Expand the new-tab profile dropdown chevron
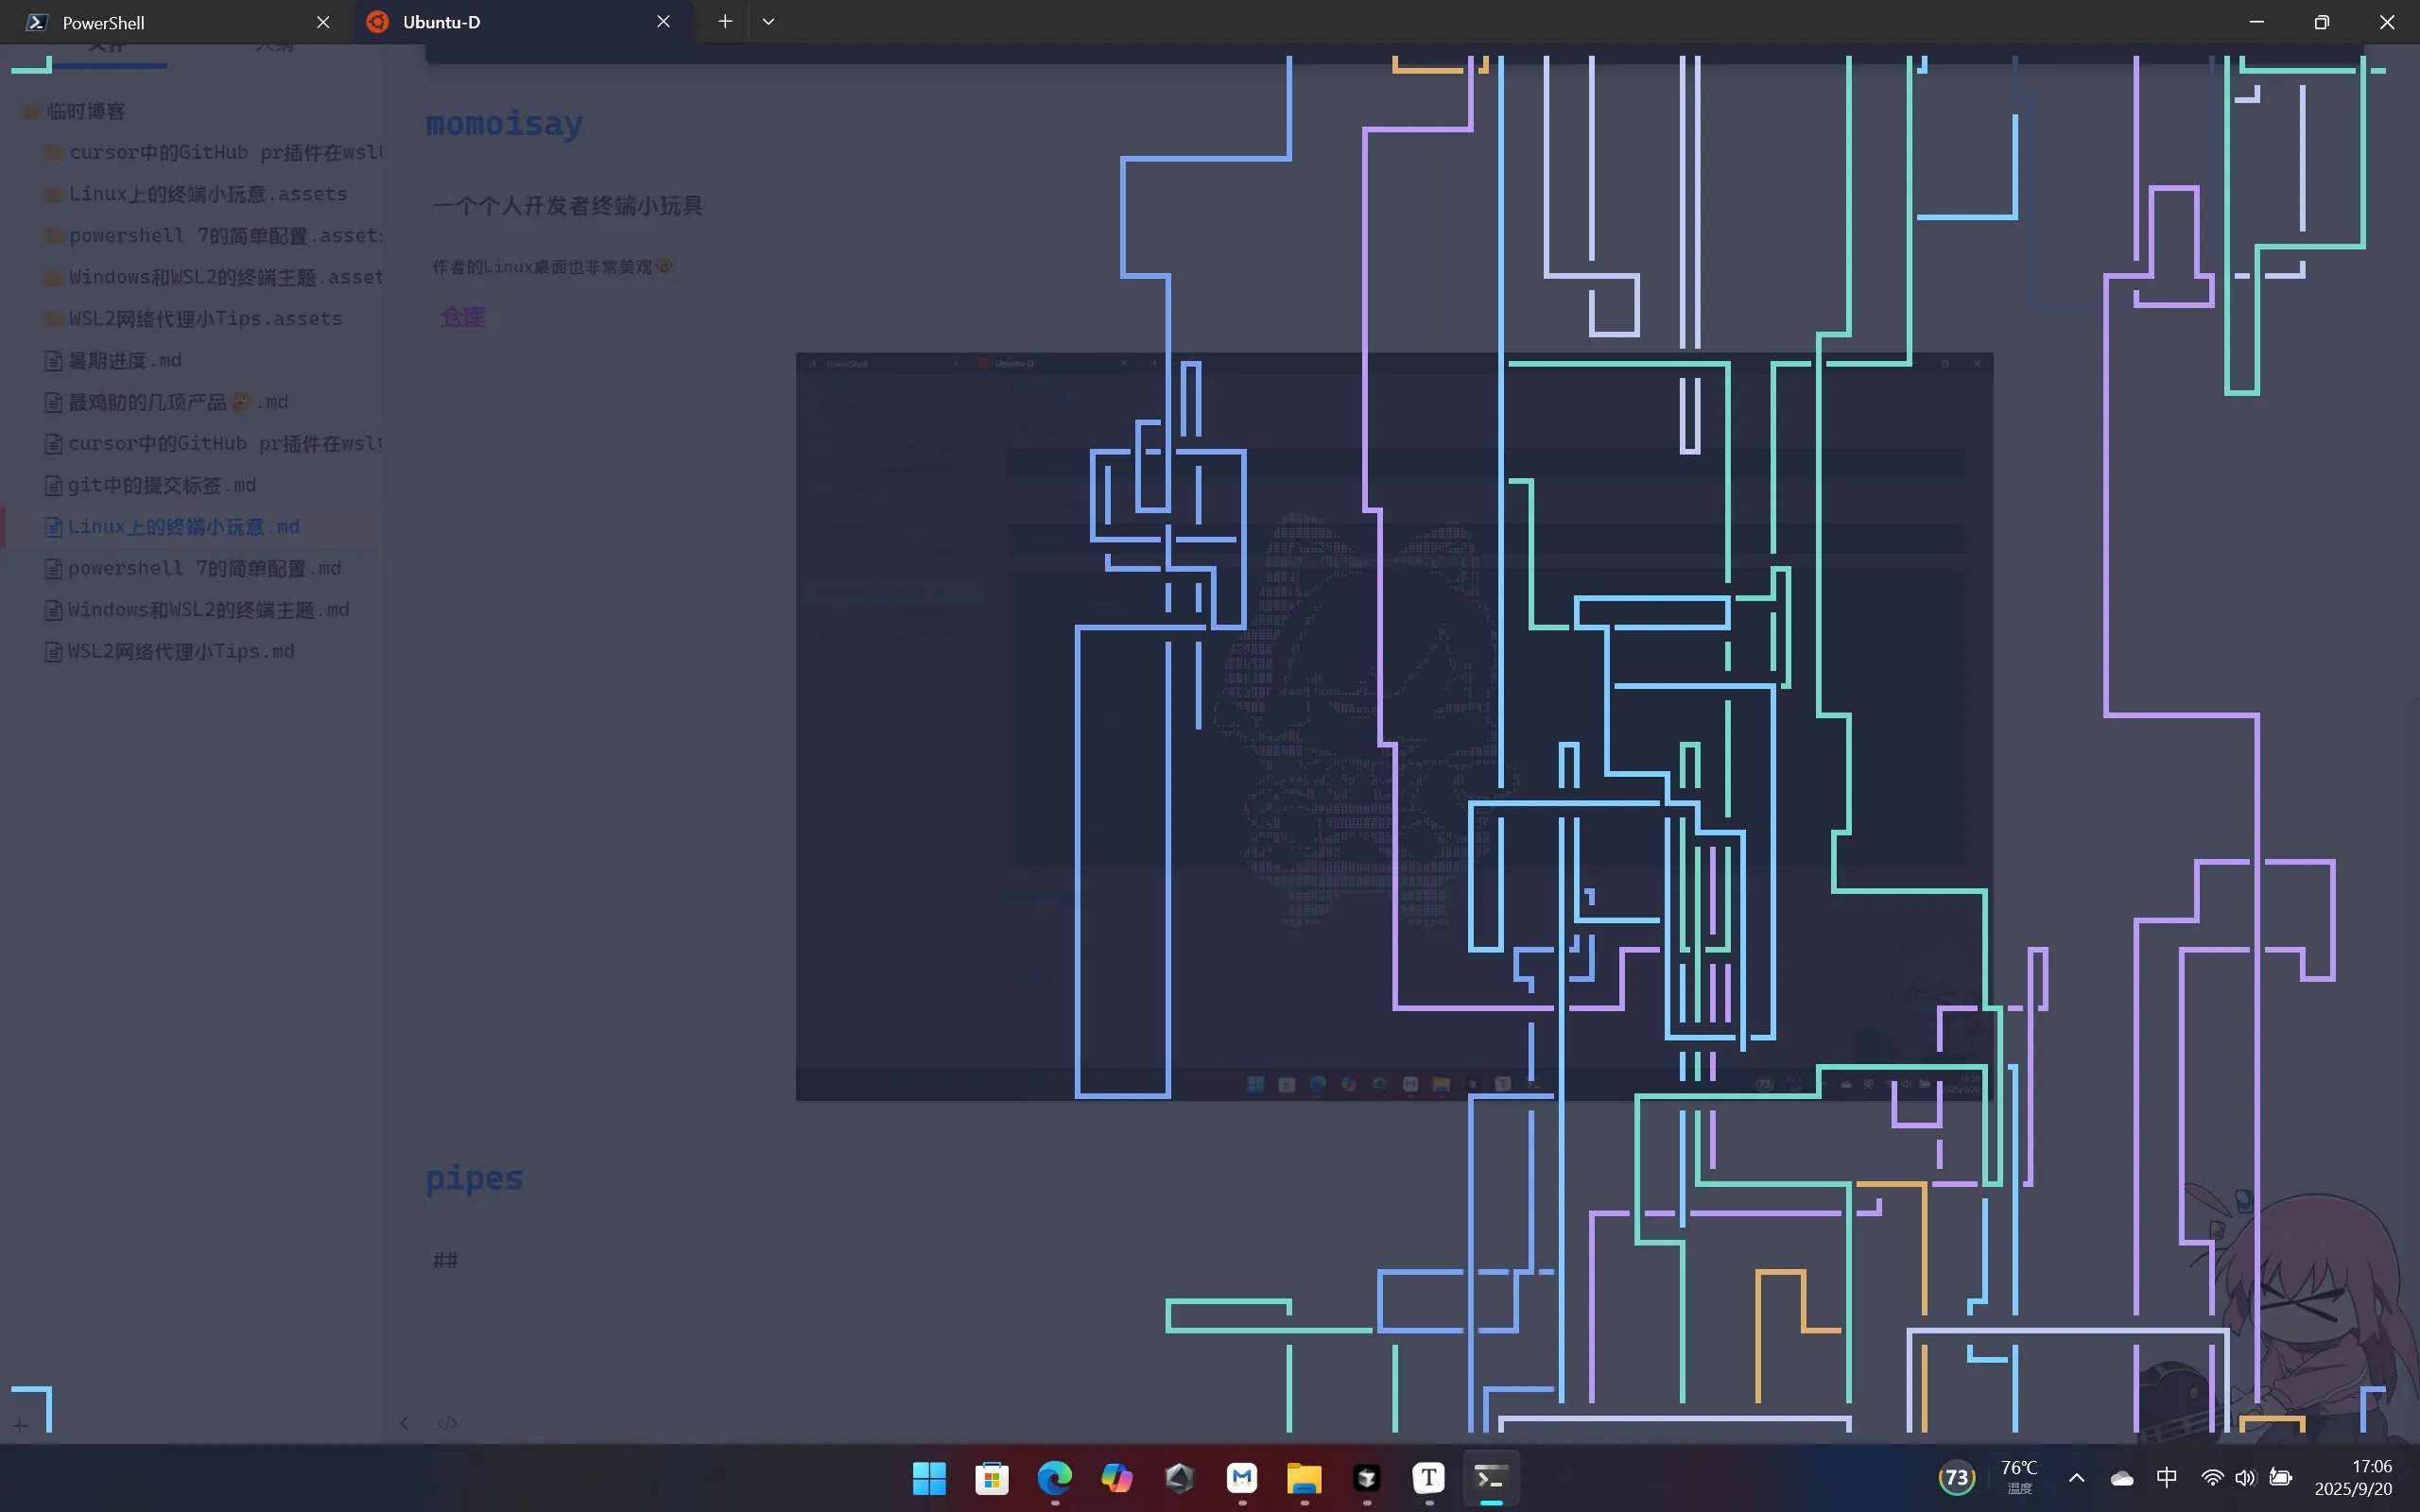This screenshot has height=1512, width=2420. click(x=768, y=22)
